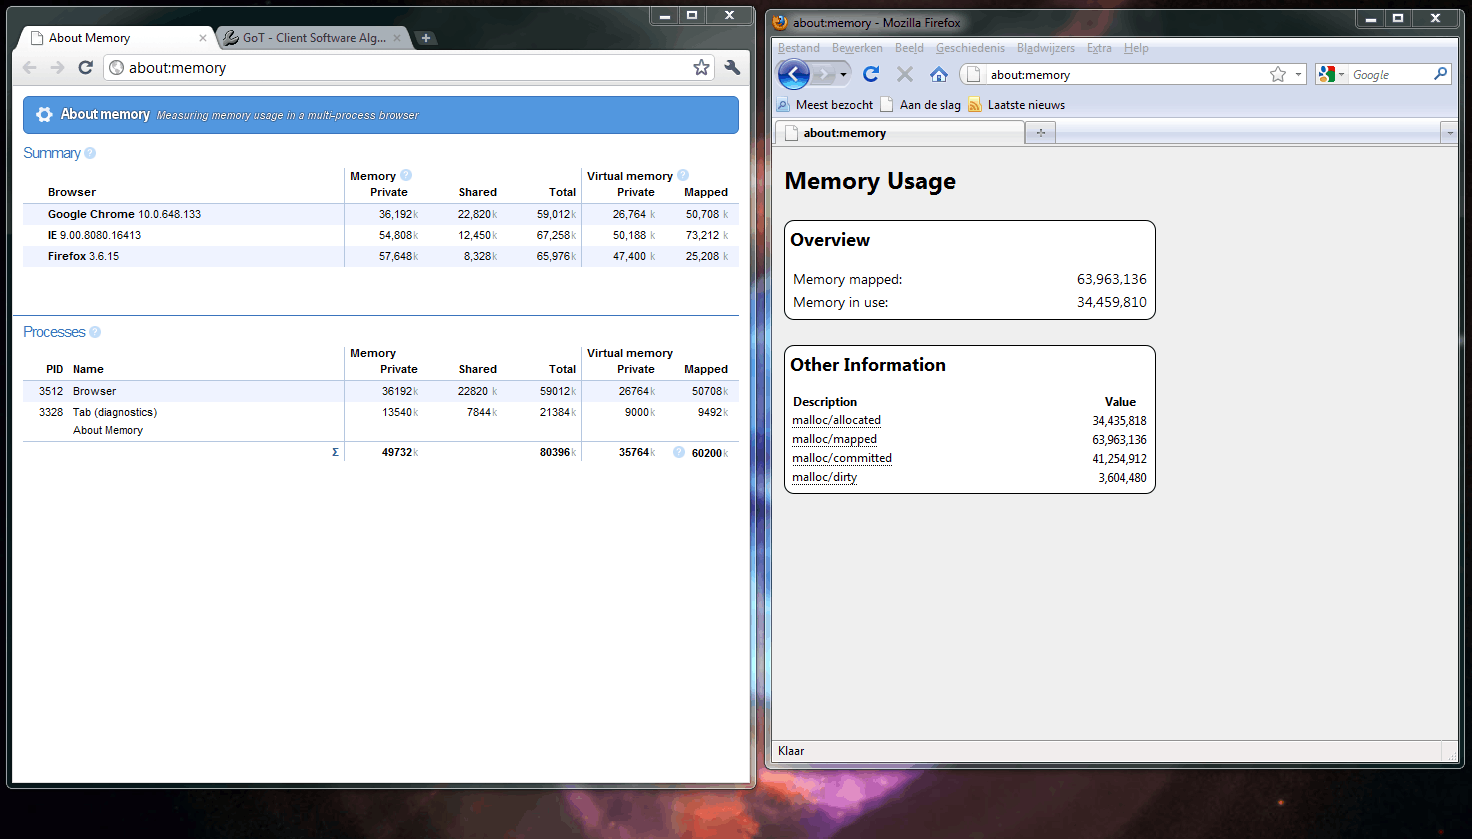The image size is (1472, 839).
Task: Open the list-all-tabs dropdown in Firefox
Action: tap(1450, 132)
